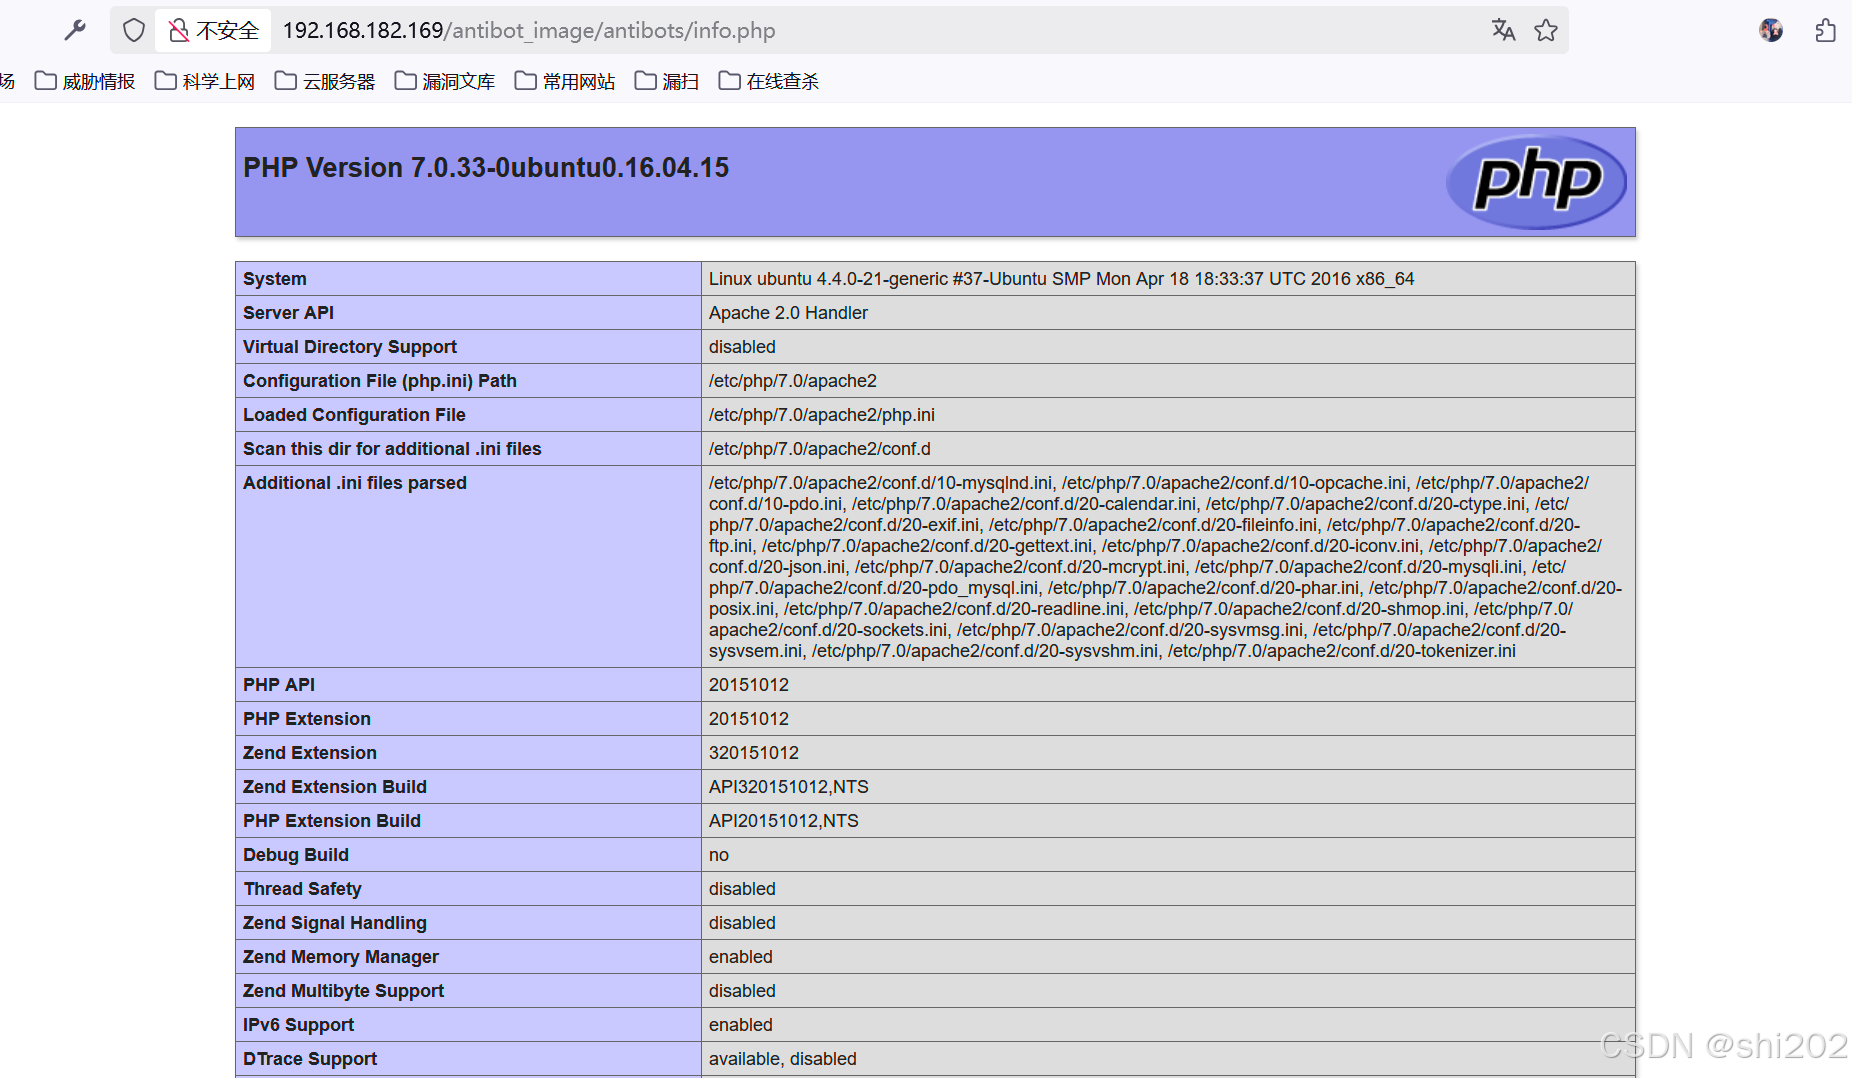1852x1078 pixels.
Task: Select the API20151012,NTS value
Action: click(x=784, y=821)
